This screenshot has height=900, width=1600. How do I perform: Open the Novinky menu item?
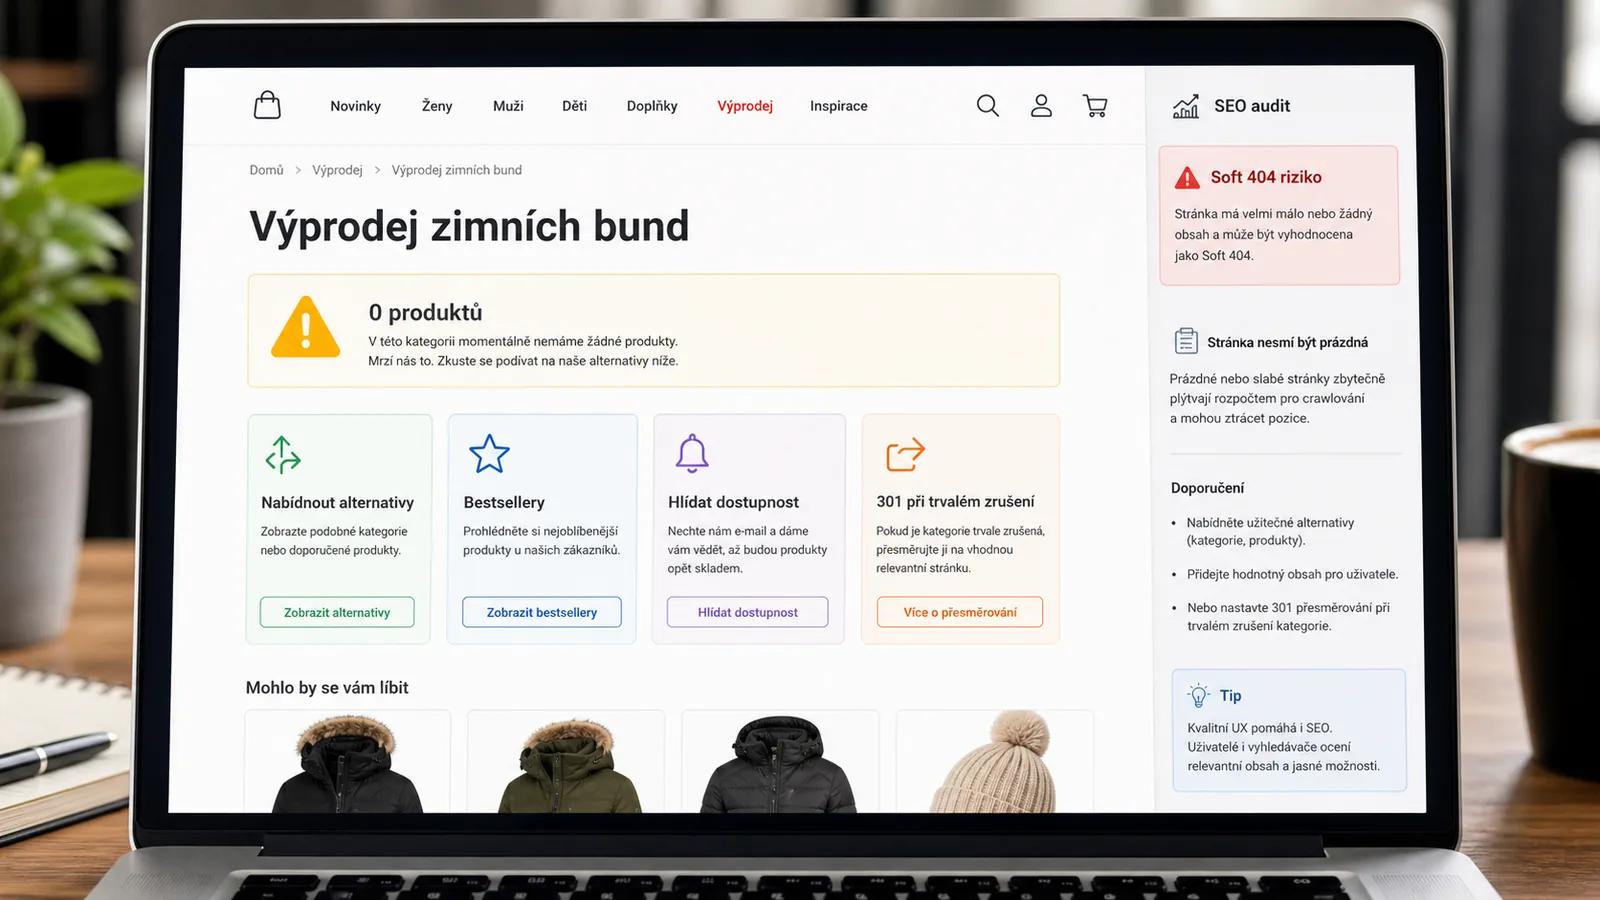click(x=355, y=106)
